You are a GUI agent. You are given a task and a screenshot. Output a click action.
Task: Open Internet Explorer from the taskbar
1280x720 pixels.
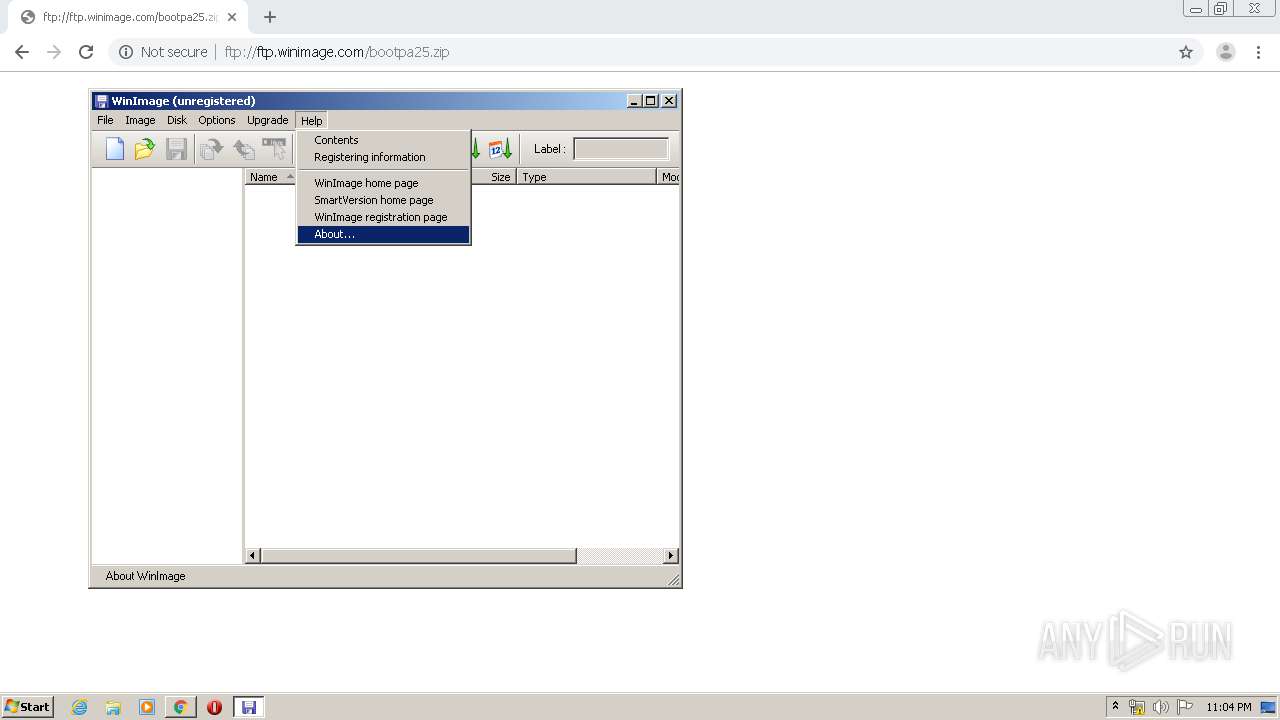(x=80, y=707)
